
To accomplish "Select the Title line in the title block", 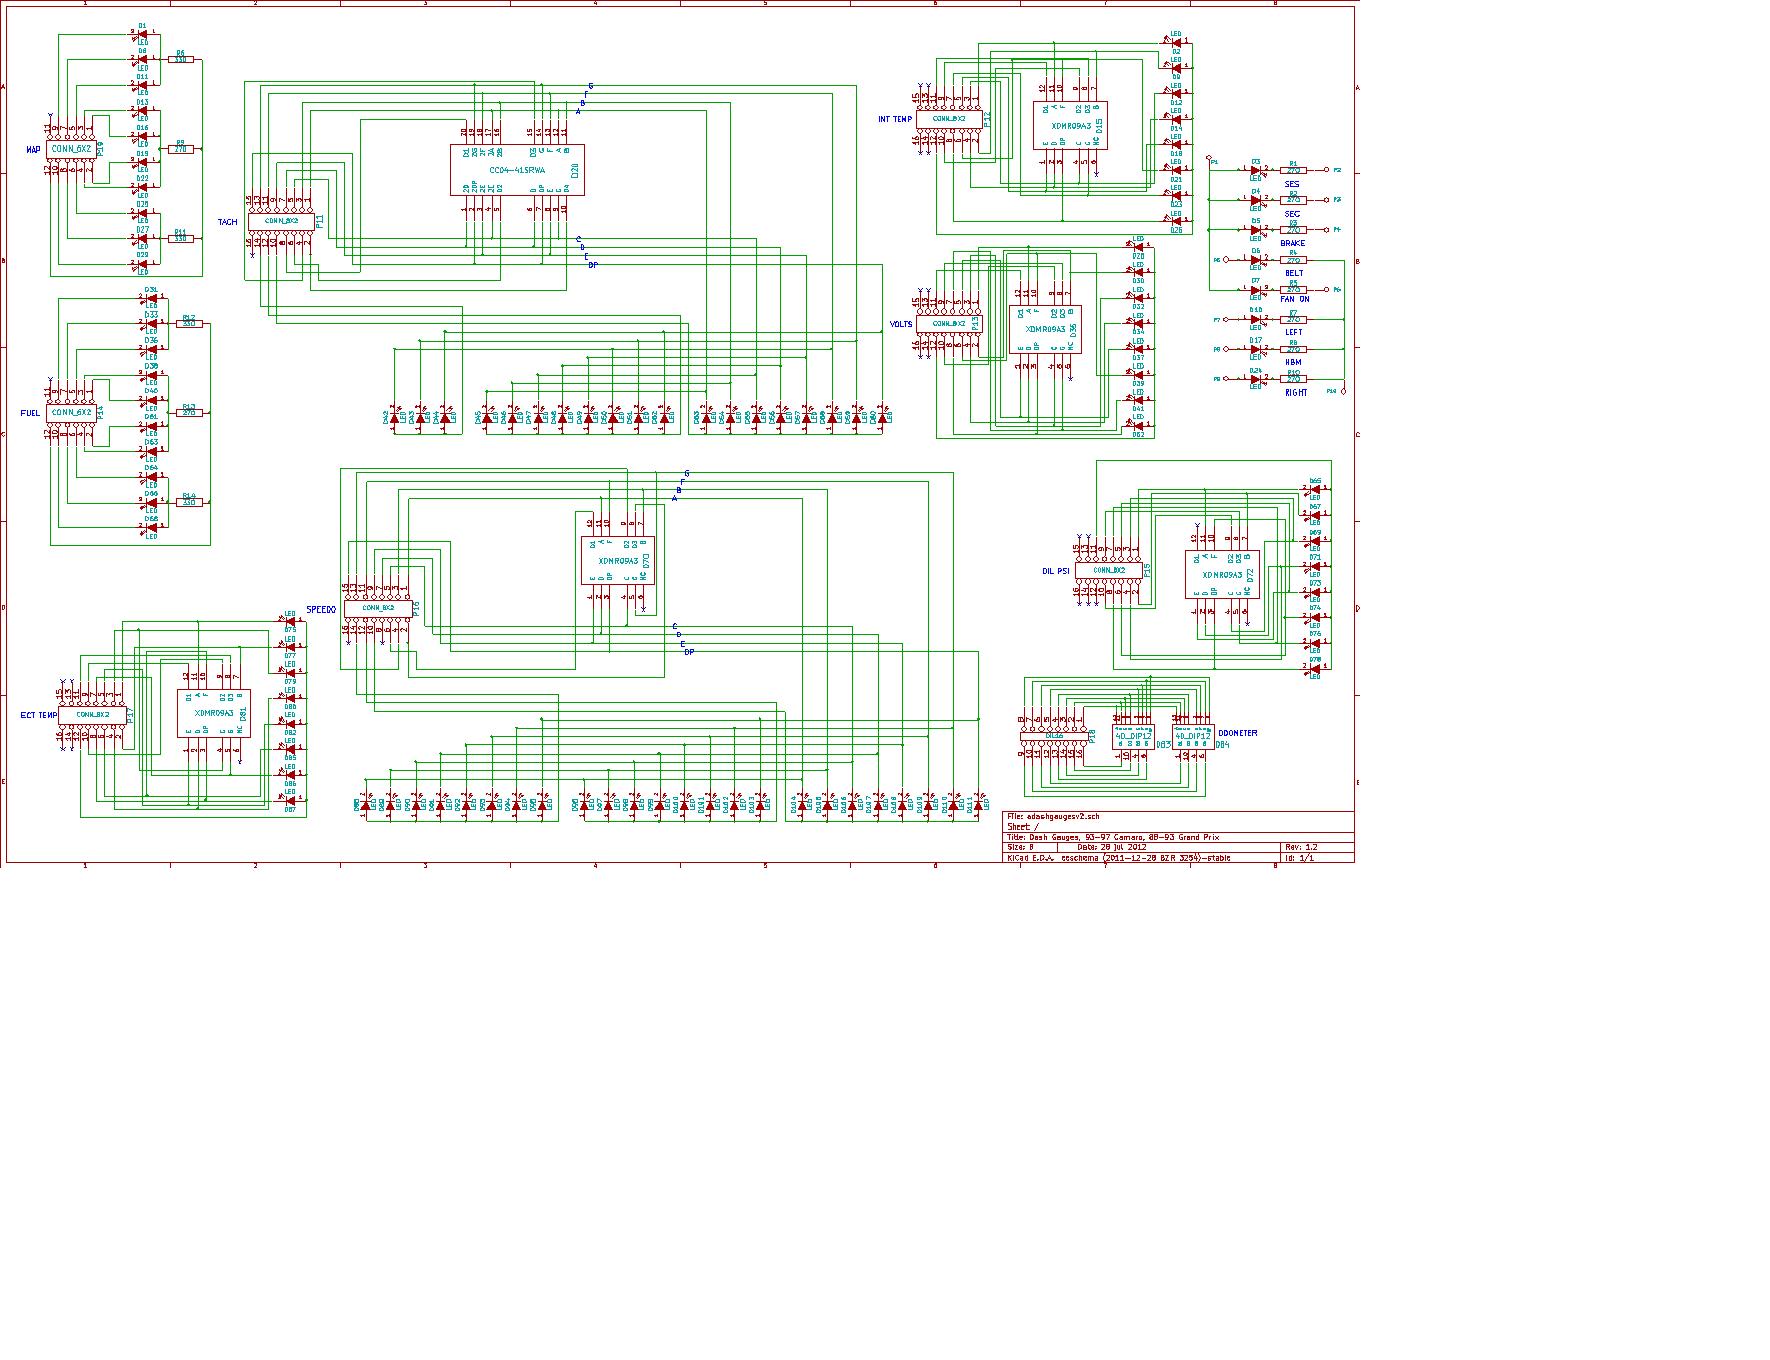I will [x=1113, y=837].
